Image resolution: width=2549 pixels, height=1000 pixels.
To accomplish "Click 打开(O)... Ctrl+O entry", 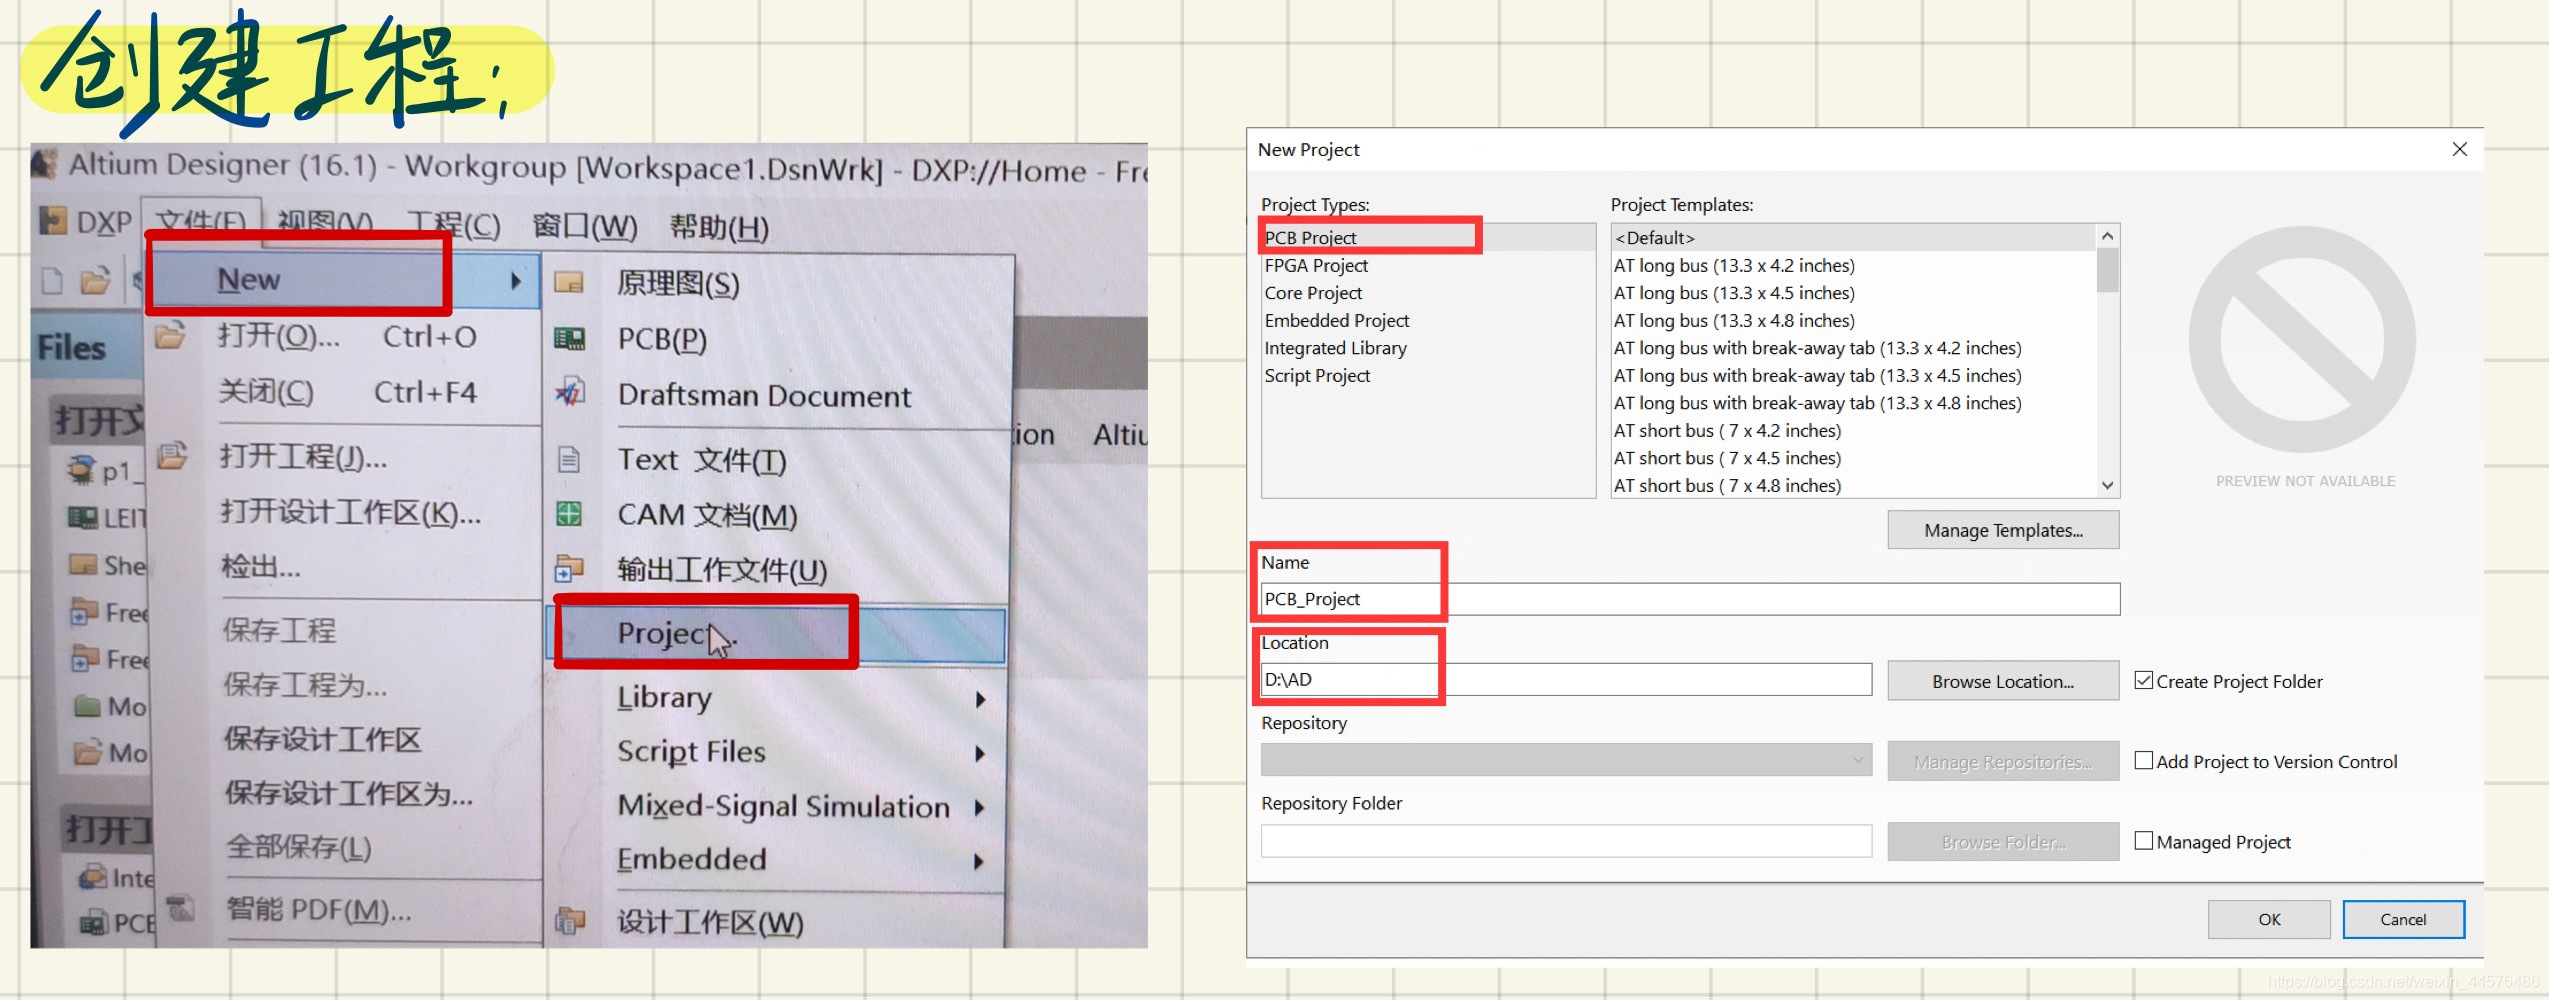I will click(x=347, y=336).
